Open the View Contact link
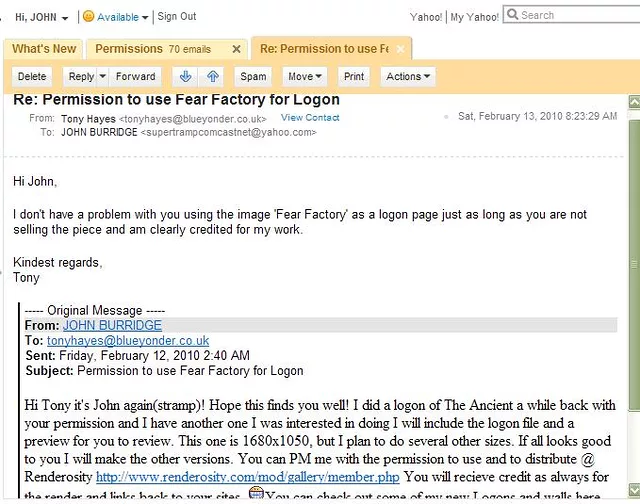Screen dimensions: 640x504 click(310, 118)
